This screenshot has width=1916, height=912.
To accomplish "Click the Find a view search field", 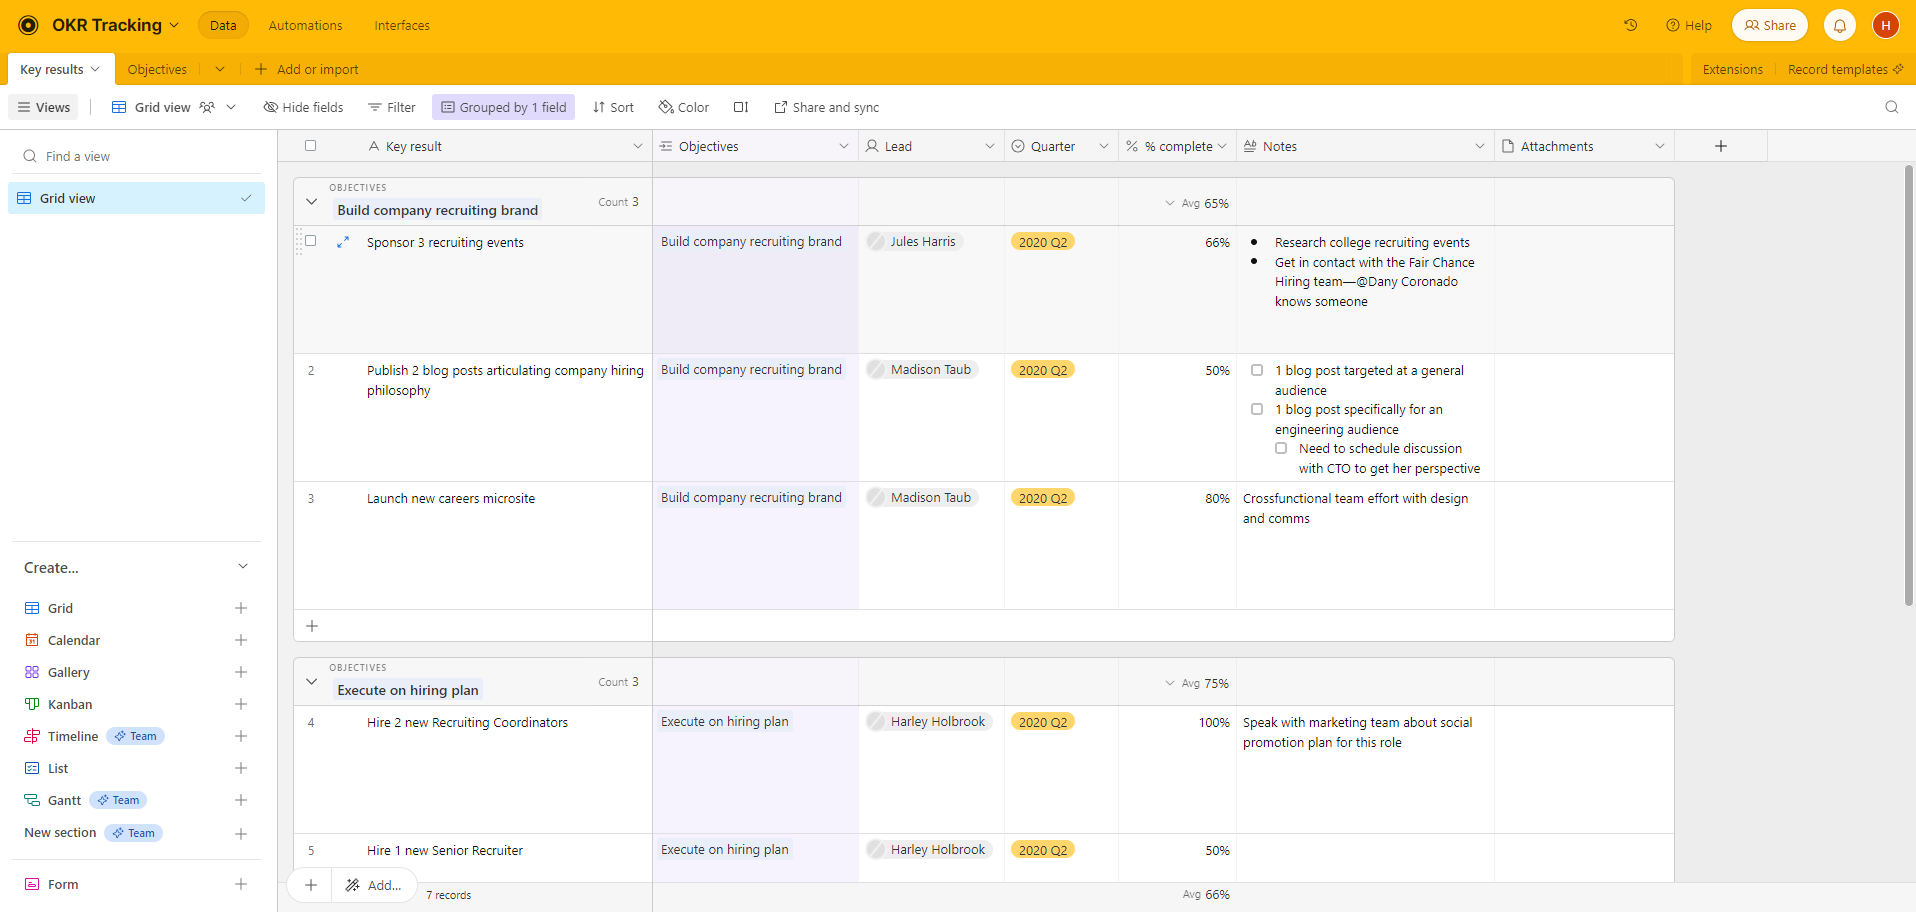I will 140,156.
